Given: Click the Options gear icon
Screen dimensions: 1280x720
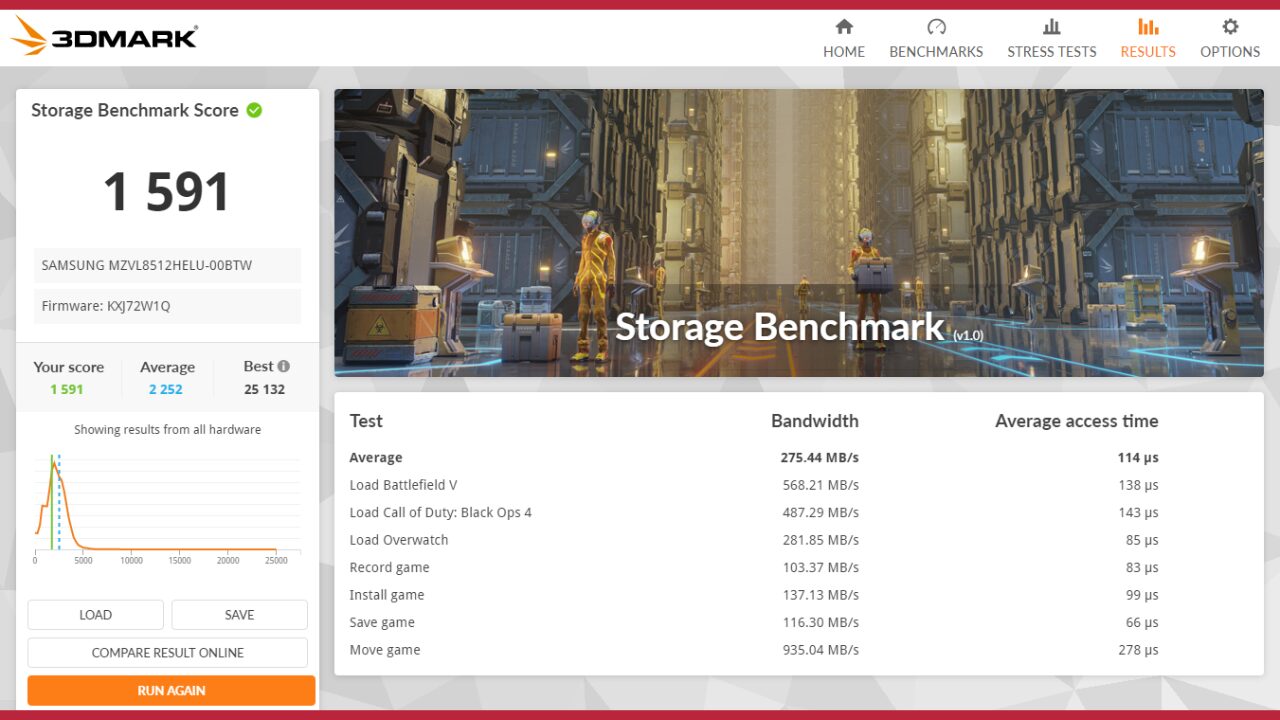Looking at the screenshot, I should pyautogui.click(x=1230, y=27).
